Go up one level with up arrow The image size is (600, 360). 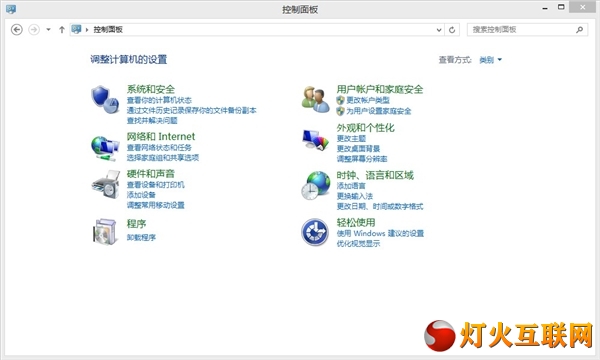tap(62, 29)
